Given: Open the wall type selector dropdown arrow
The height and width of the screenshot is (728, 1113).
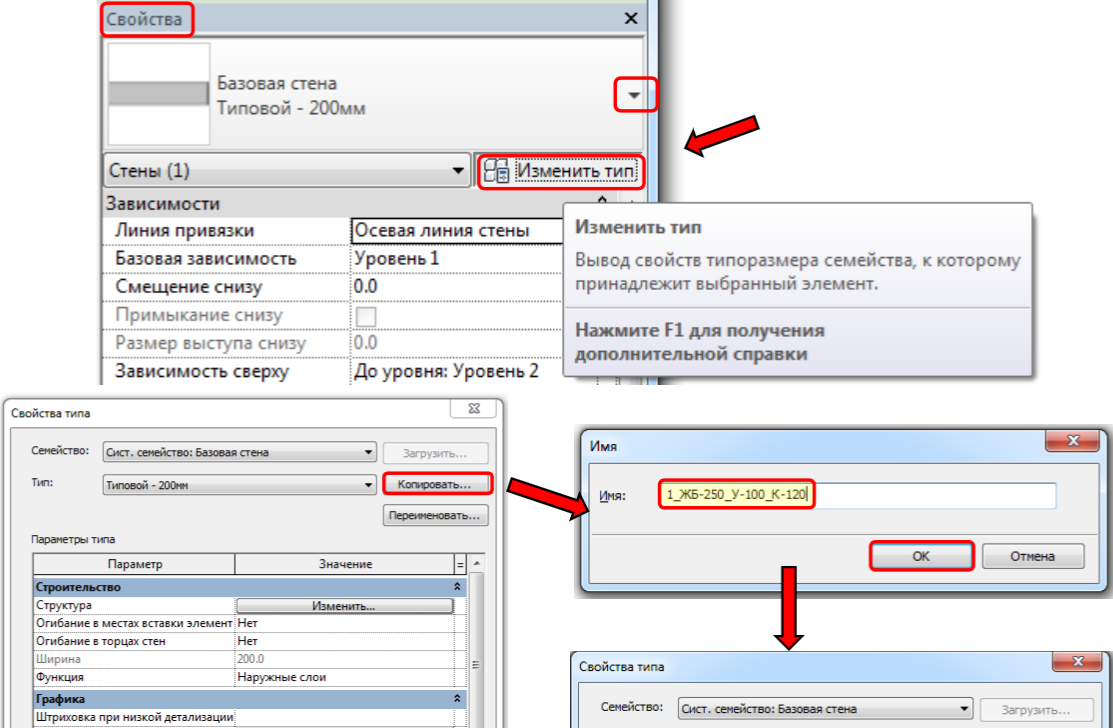Looking at the screenshot, I should click(635, 95).
